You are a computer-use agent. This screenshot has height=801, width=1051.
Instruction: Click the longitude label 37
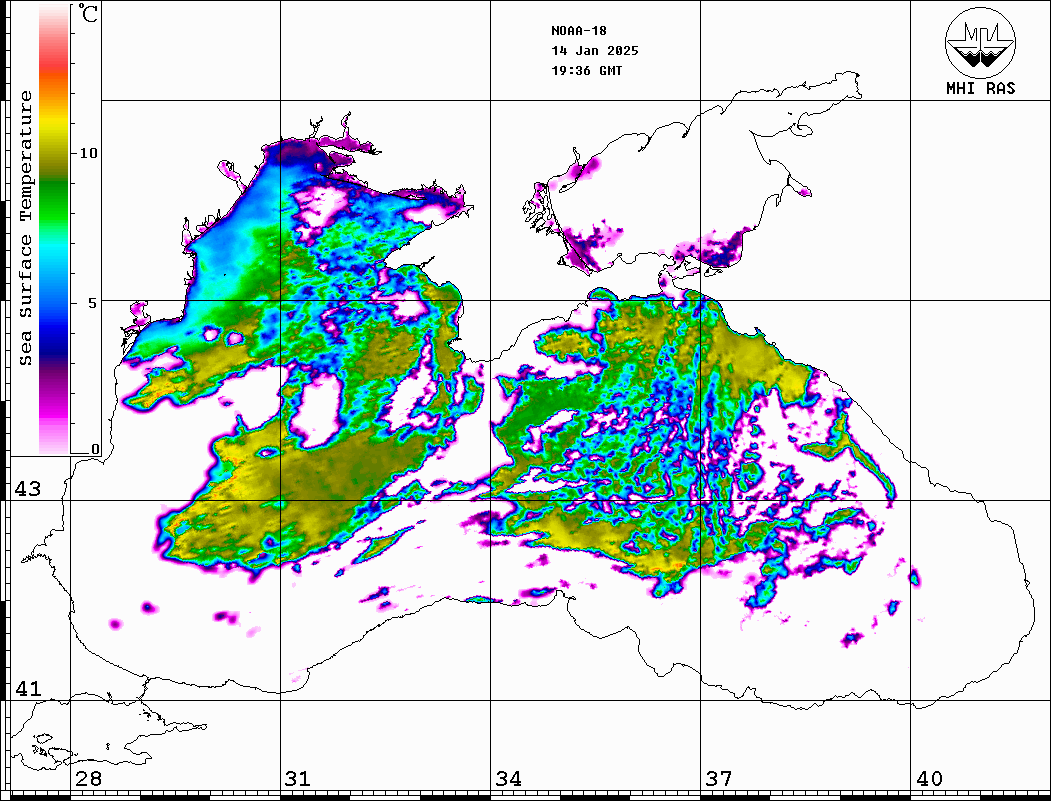[719, 779]
